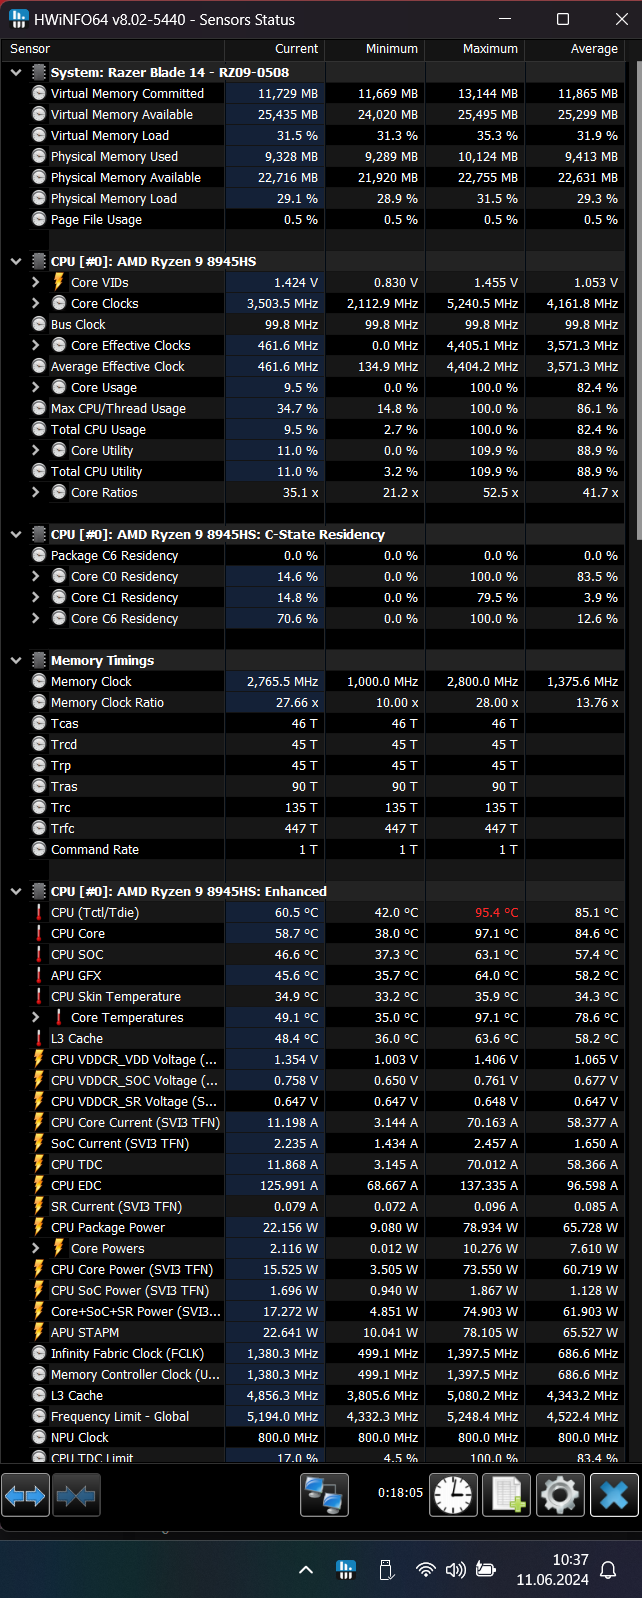The height and width of the screenshot is (1598, 642).
Task: Collapse the C-State Residency group
Action: pyautogui.click(x=16, y=534)
